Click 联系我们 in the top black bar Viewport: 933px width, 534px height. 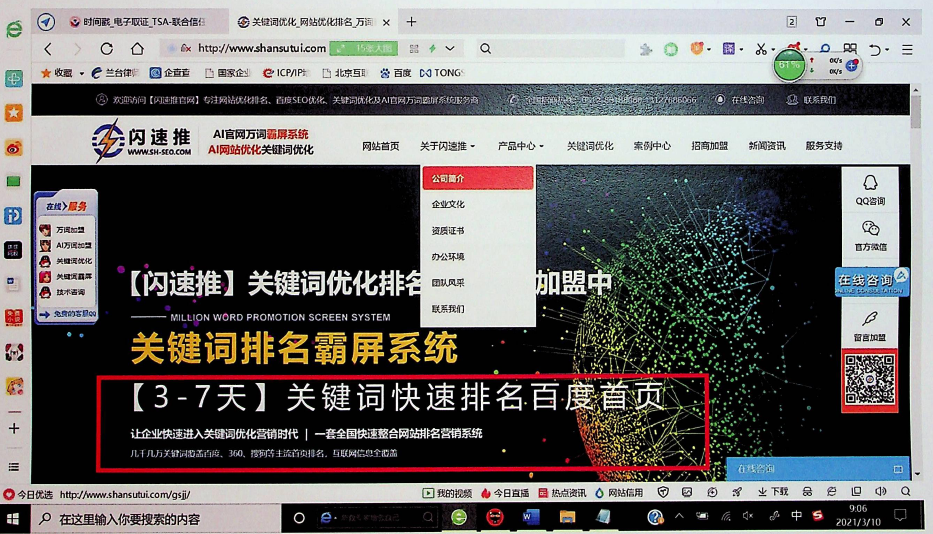[812, 100]
